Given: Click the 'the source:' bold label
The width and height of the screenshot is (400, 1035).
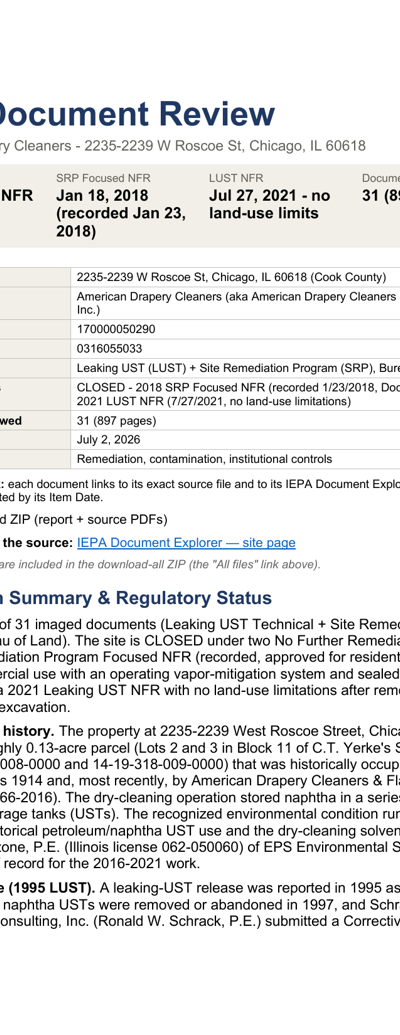Looking at the screenshot, I should (36, 543).
